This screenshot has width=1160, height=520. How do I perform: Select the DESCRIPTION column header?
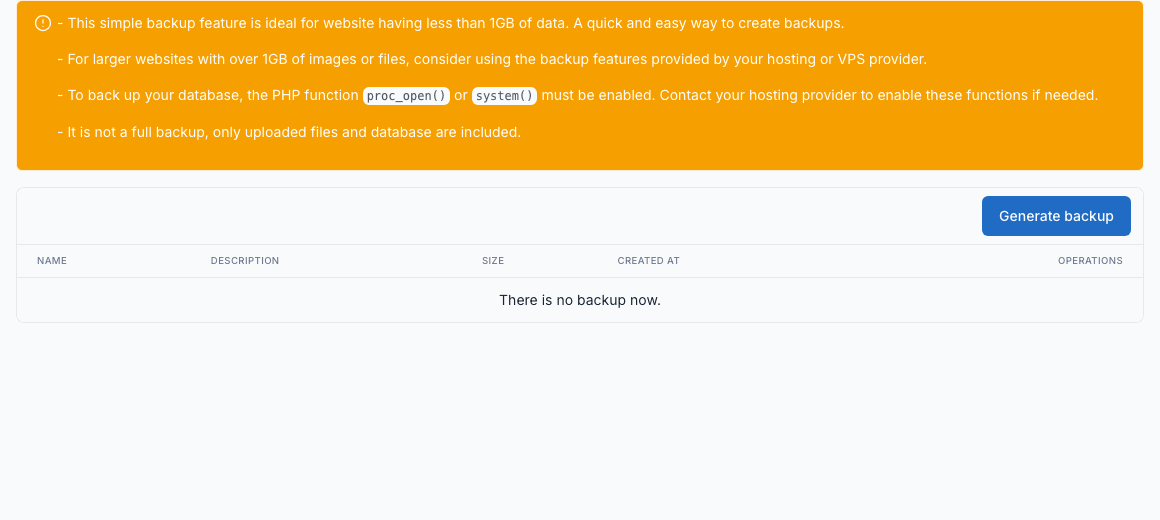tap(245, 261)
